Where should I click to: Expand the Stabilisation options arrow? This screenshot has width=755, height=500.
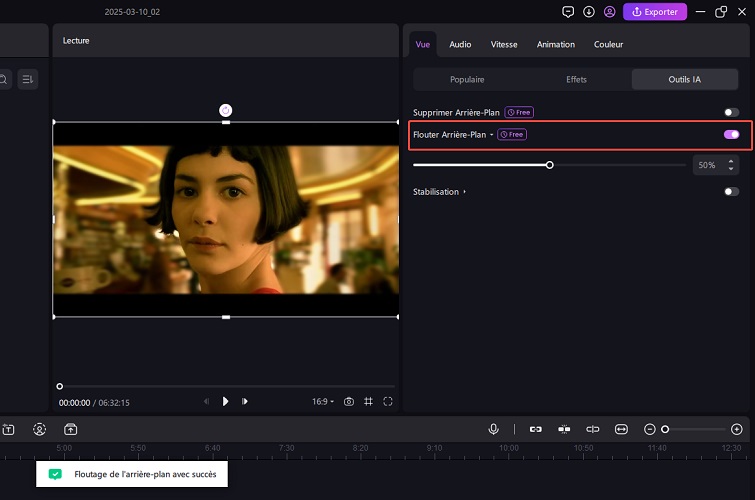pyautogui.click(x=465, y=192)
